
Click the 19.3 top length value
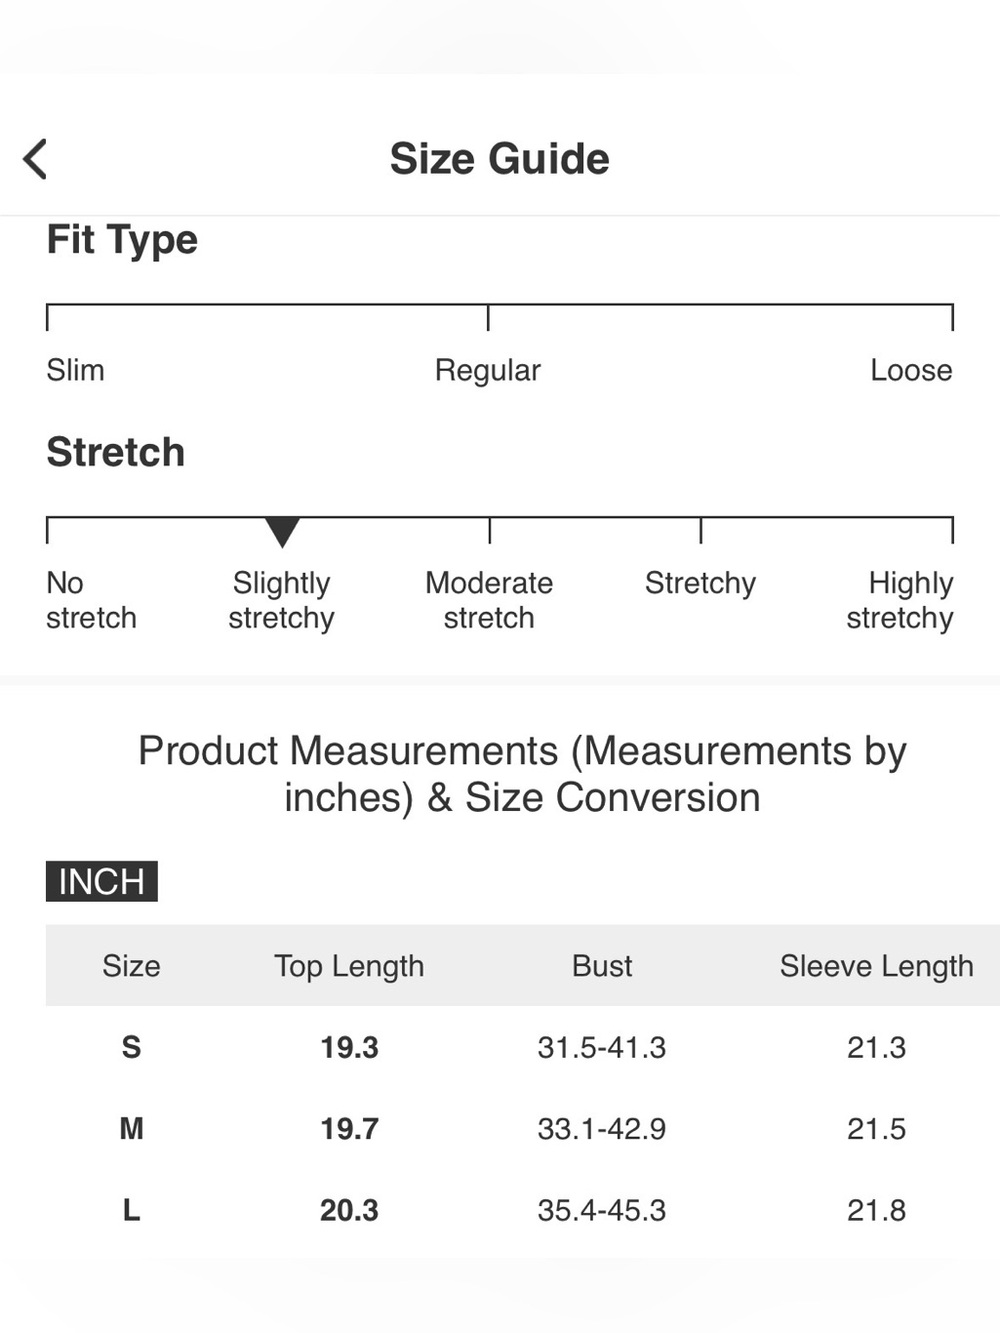(349, 1047)
